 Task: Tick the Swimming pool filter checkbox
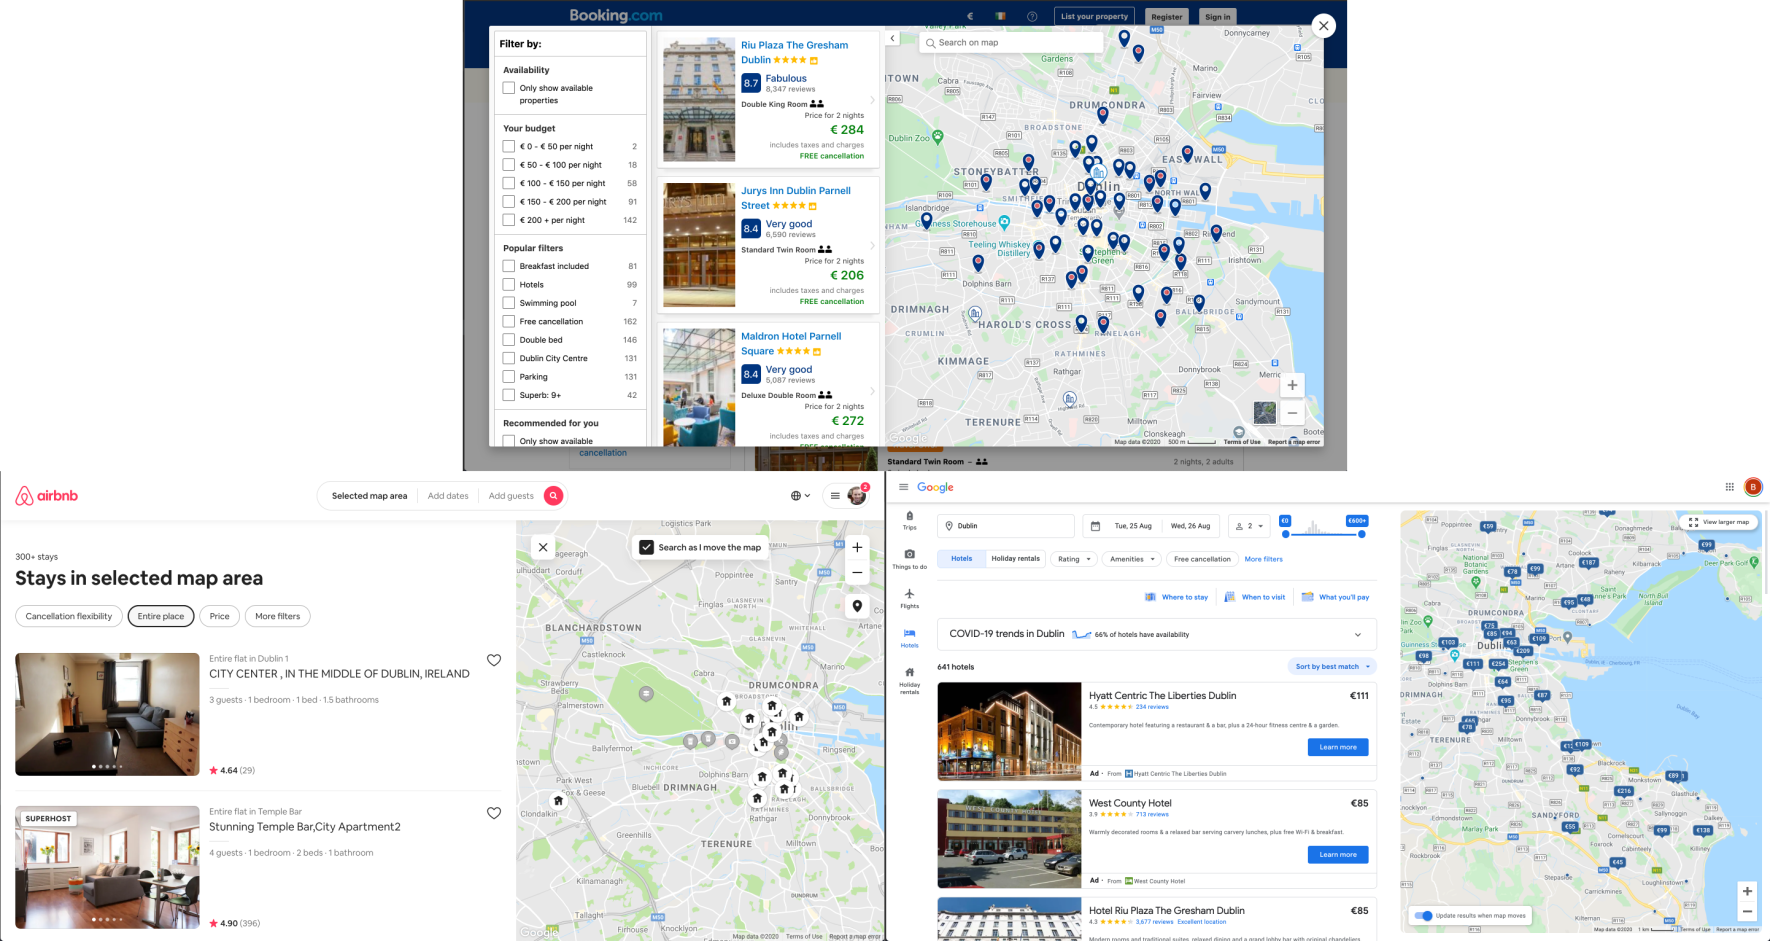click(509, 303)
